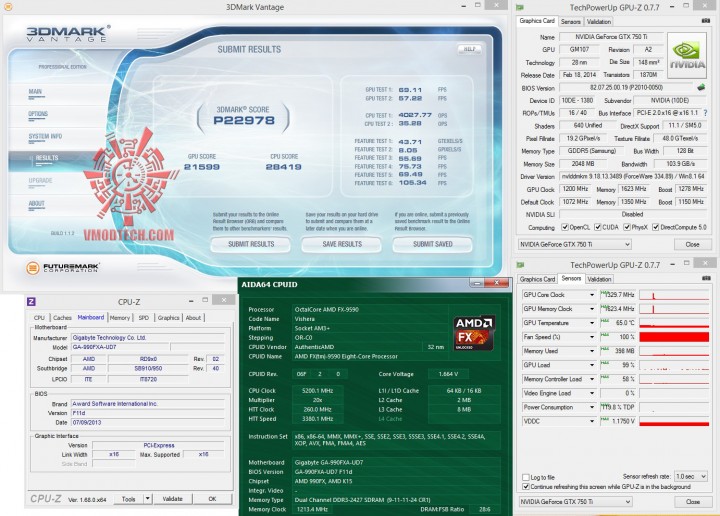
Task: Toggle the CUDA checkbox
Action: point(597,227)
